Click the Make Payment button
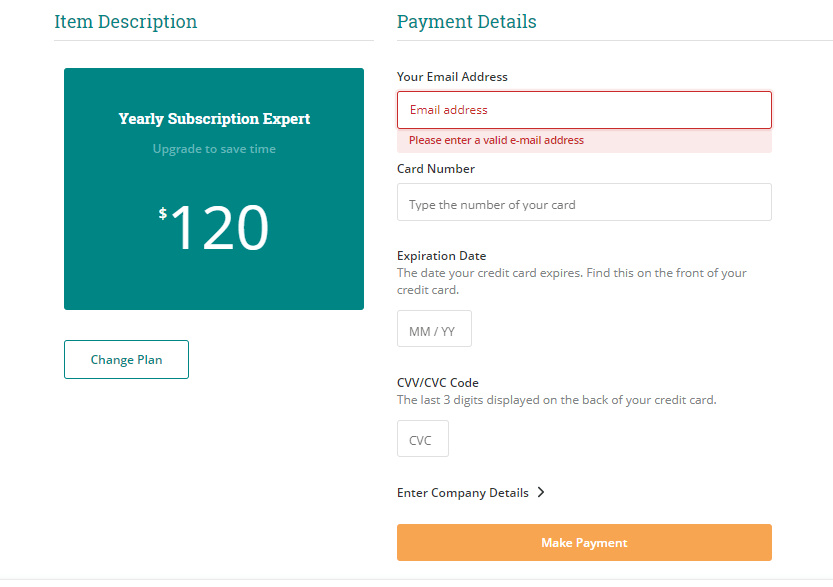 pos(584,542)
